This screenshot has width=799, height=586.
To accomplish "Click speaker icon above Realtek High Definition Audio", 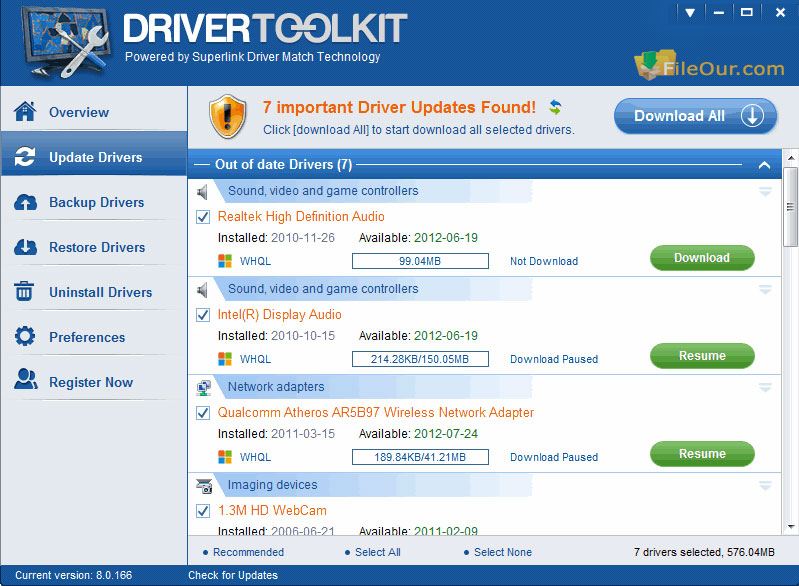I will (202, 192).
